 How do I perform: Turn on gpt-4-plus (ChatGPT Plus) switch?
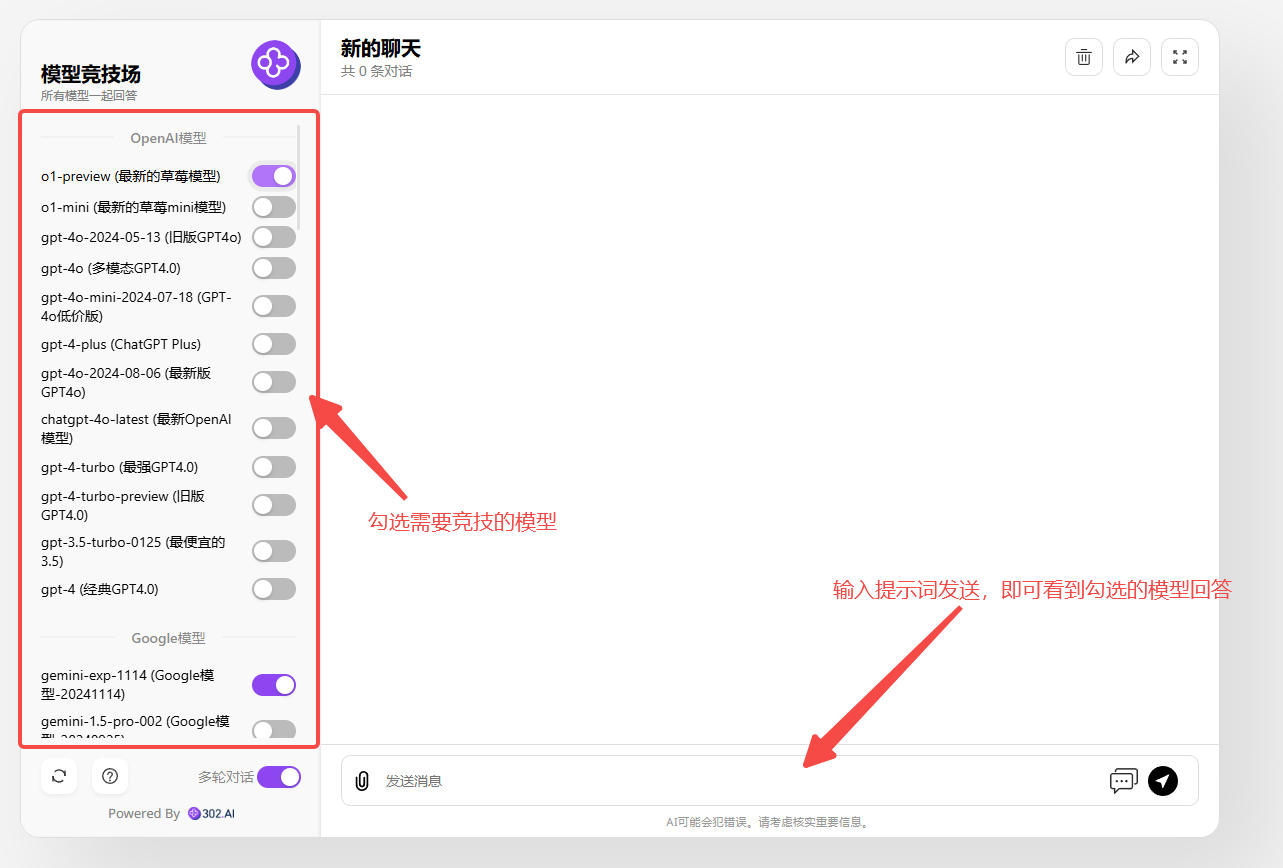pyautogui.click(x=274, y=344)
